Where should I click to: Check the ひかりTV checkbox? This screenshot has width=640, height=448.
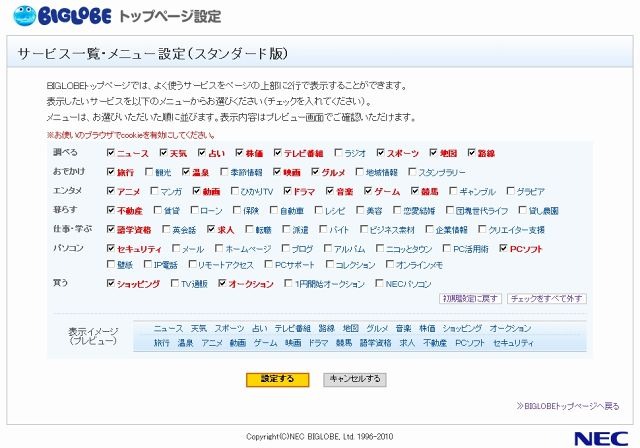(x=235, y=191)
